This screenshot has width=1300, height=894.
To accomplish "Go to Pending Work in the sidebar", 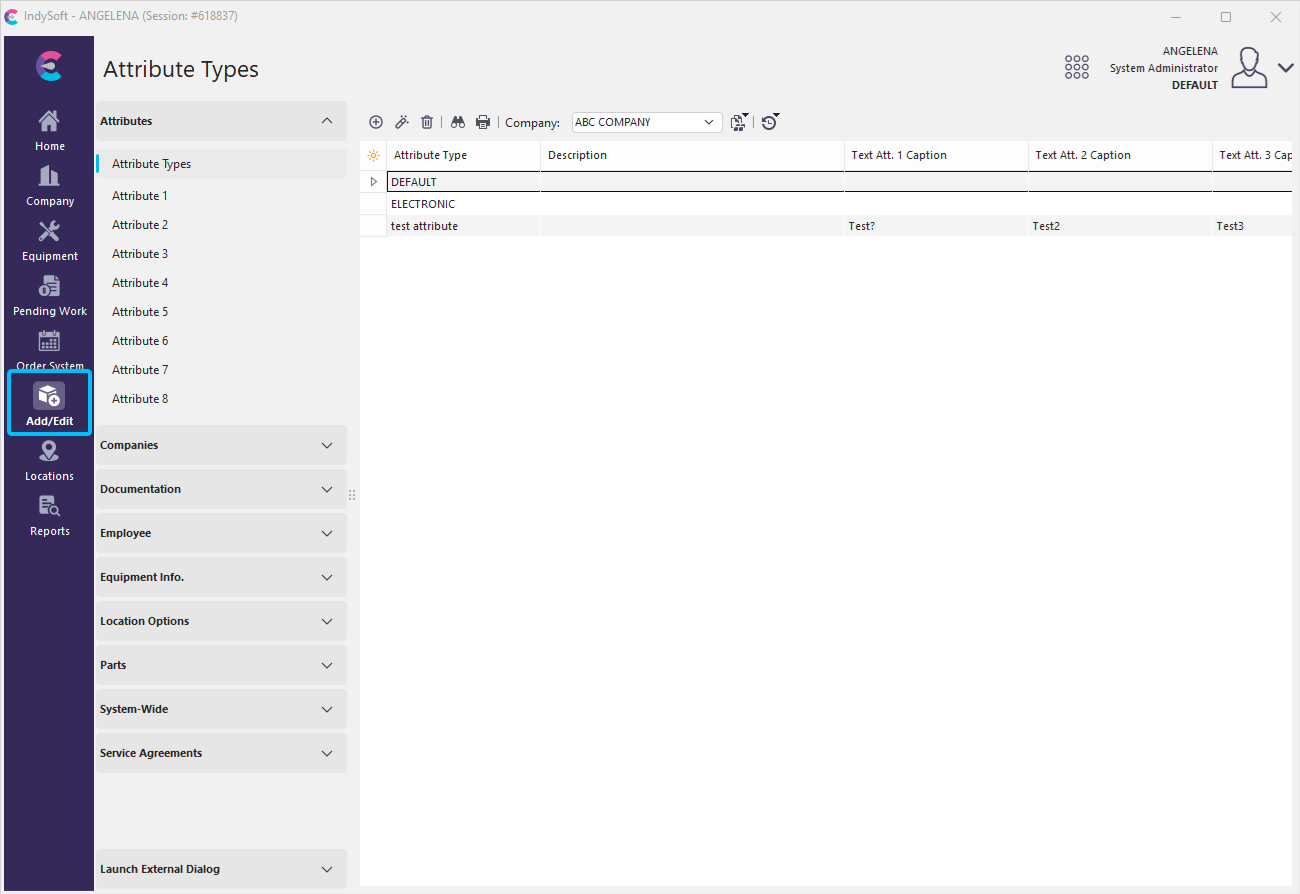I will pyautogui.click(x=49, y=296).
